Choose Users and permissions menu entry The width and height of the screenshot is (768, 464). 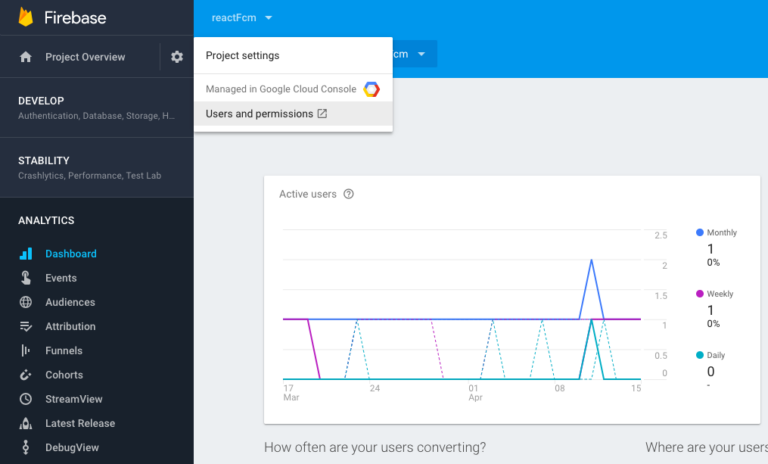pos(266,114)
